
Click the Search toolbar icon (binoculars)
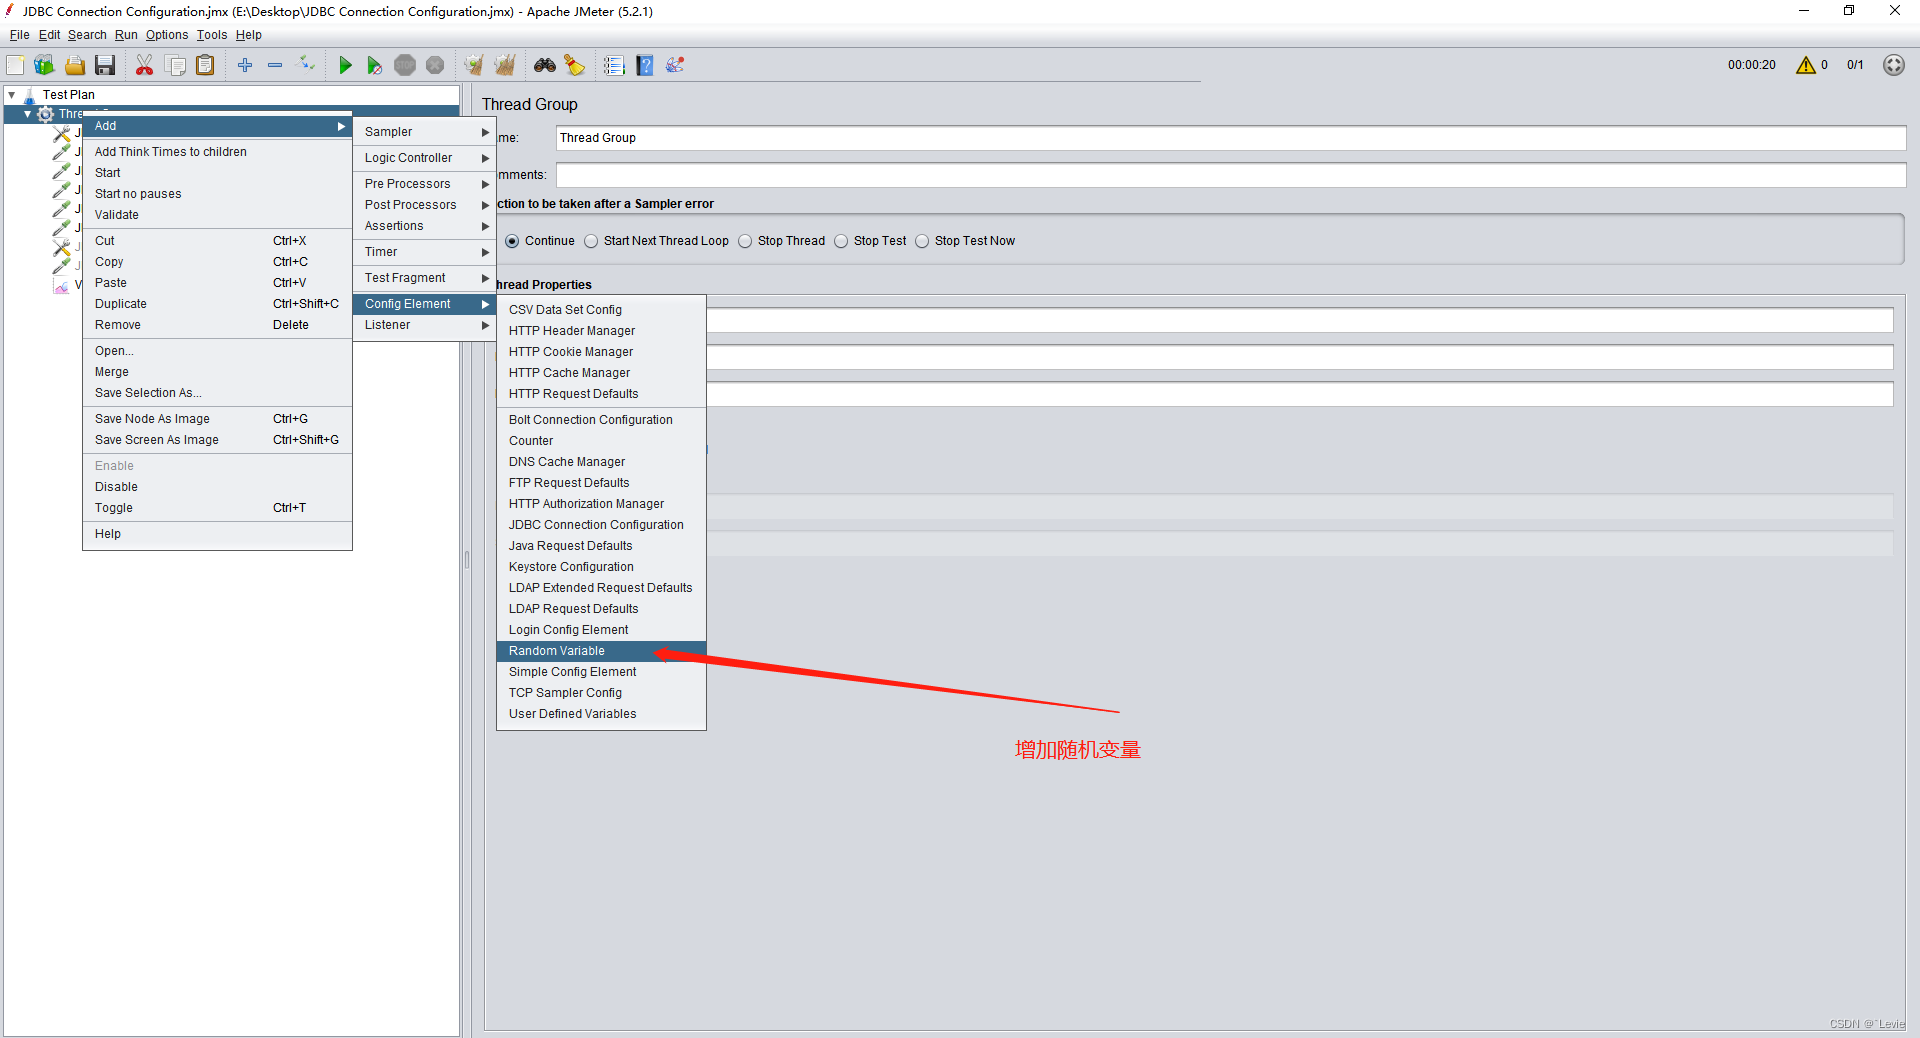pyautogui.click(x=544, y=65)
